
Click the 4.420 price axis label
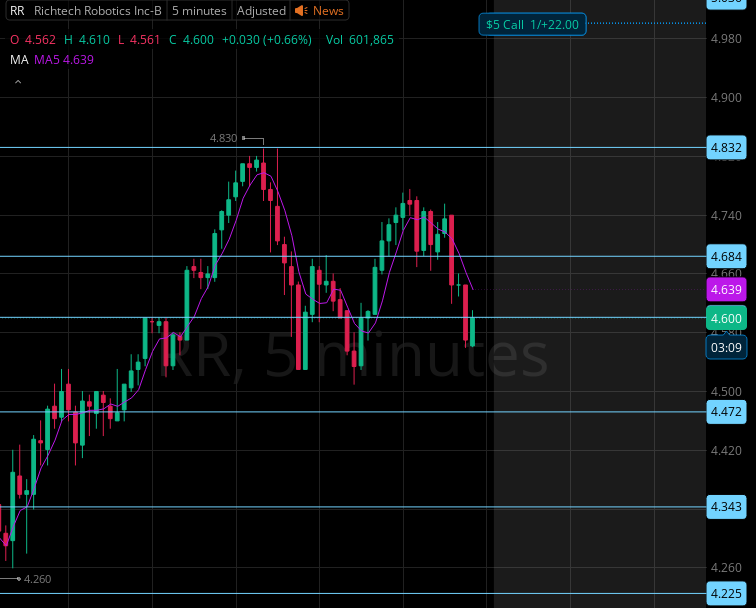[726, 451]
